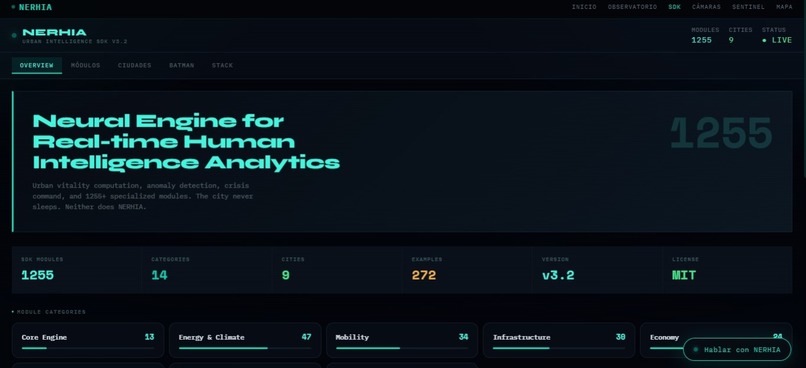The image size is (806, 368).
Task: Click the NERHIA top-left brand logo
Action: click(x=31, y=7)
